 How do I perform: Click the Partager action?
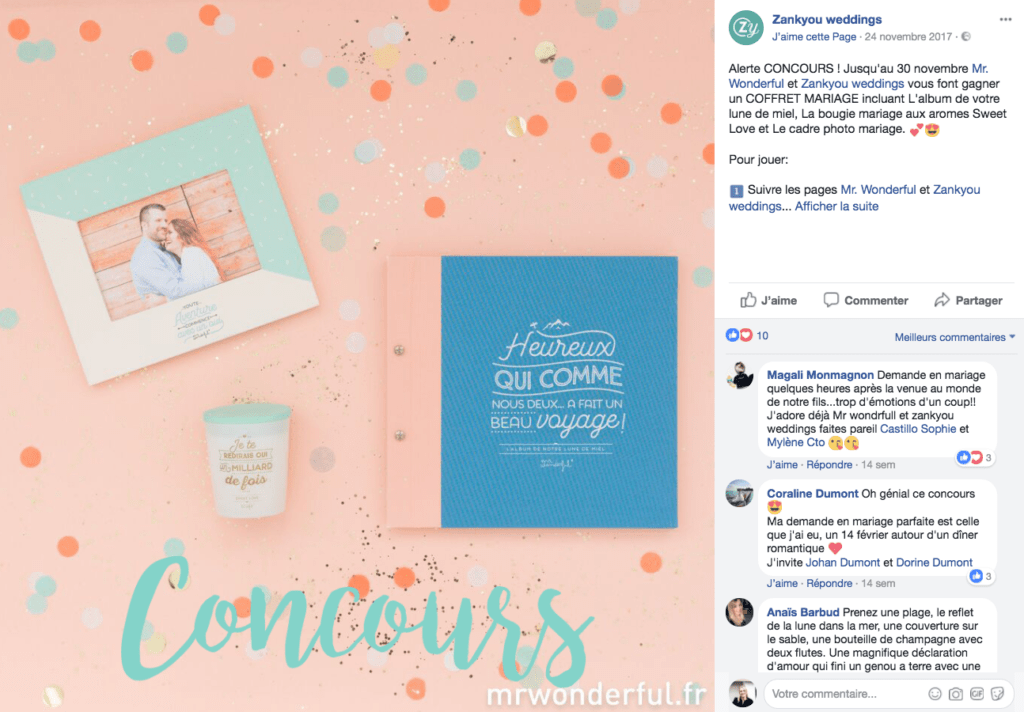(968, 300)
